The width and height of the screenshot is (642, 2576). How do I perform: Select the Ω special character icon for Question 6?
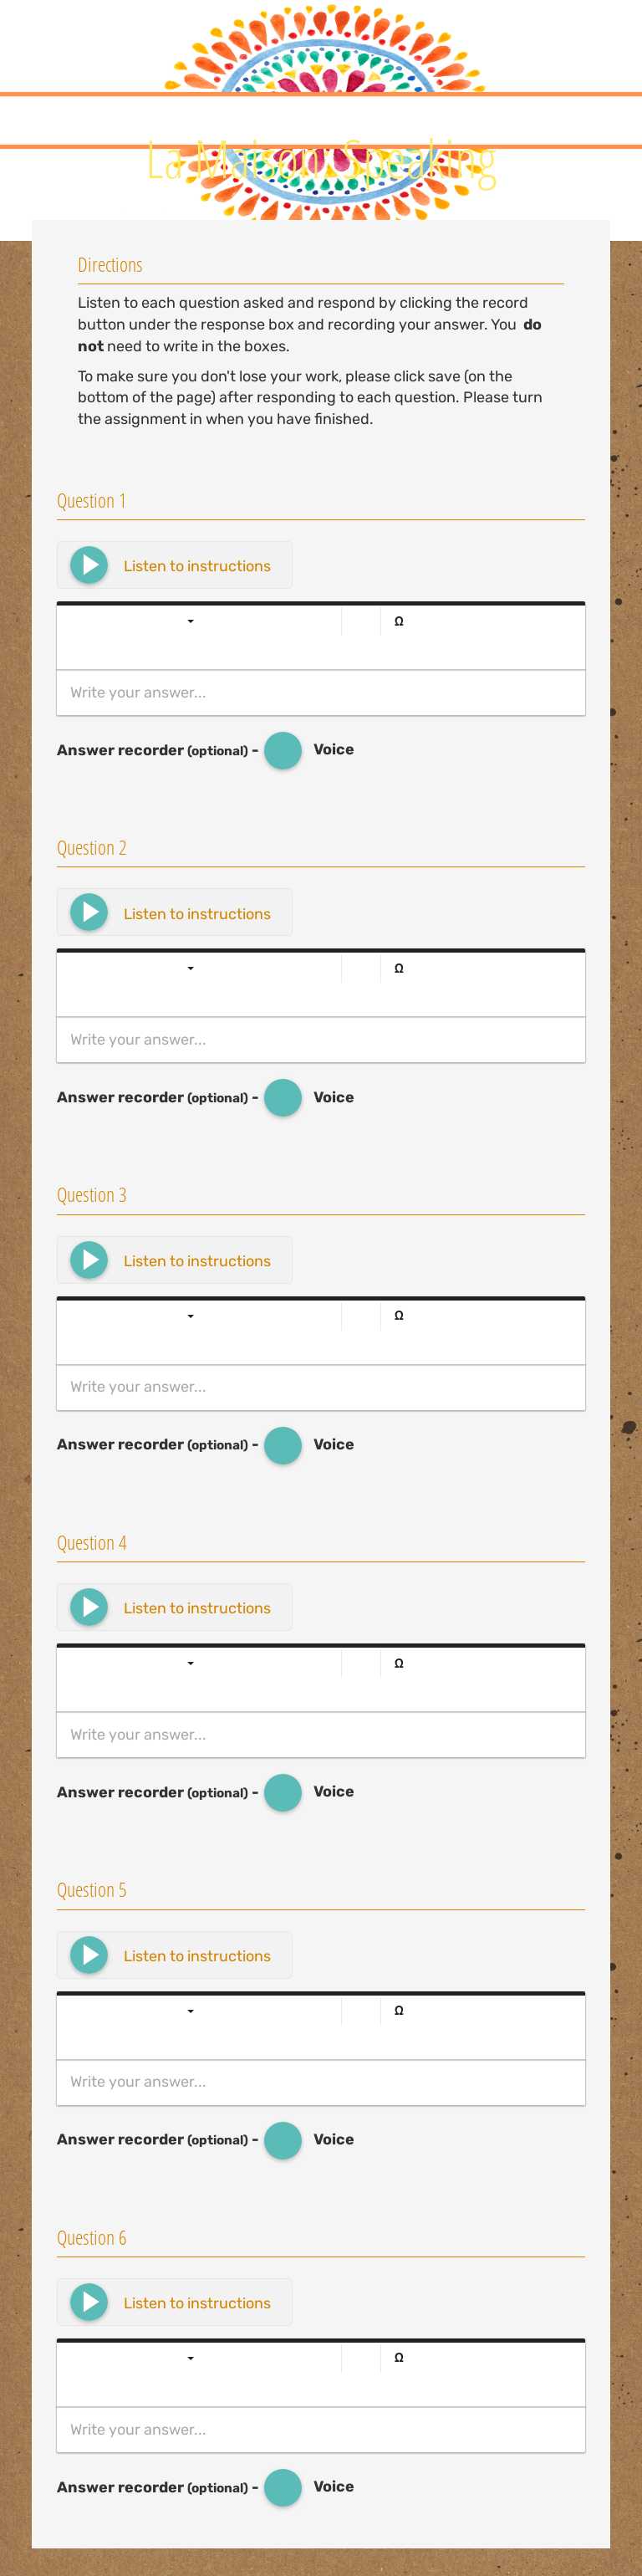398,2357
